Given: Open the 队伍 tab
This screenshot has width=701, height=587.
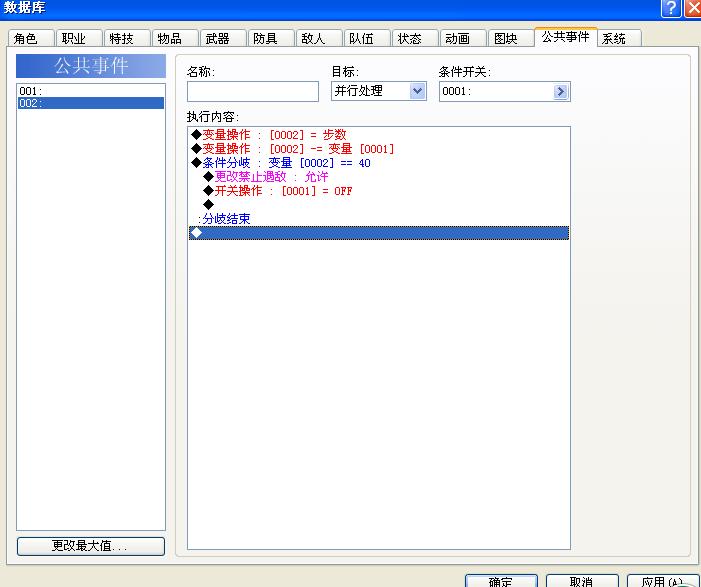Looking at the screenshot, I should pos(367,38).
